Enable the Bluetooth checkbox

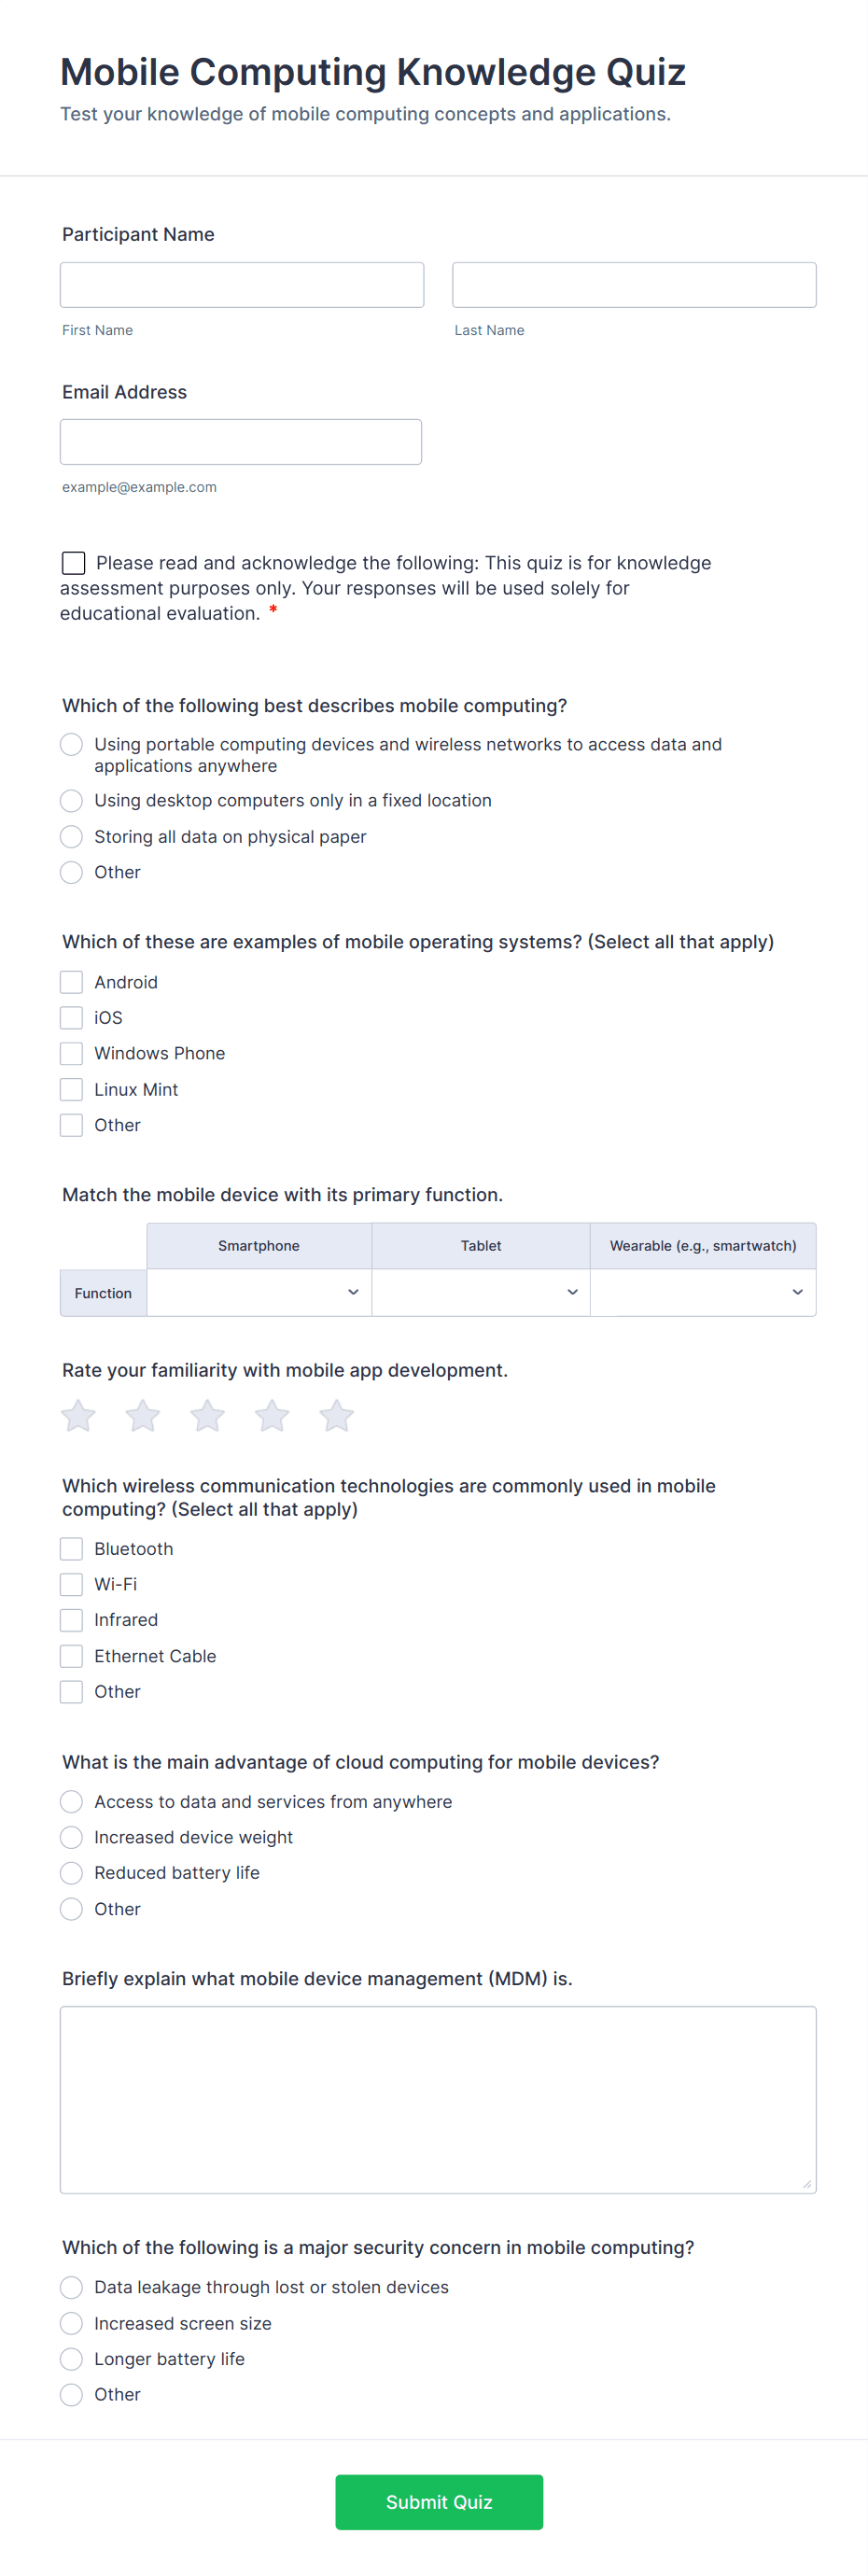(x=72, y=1549)
